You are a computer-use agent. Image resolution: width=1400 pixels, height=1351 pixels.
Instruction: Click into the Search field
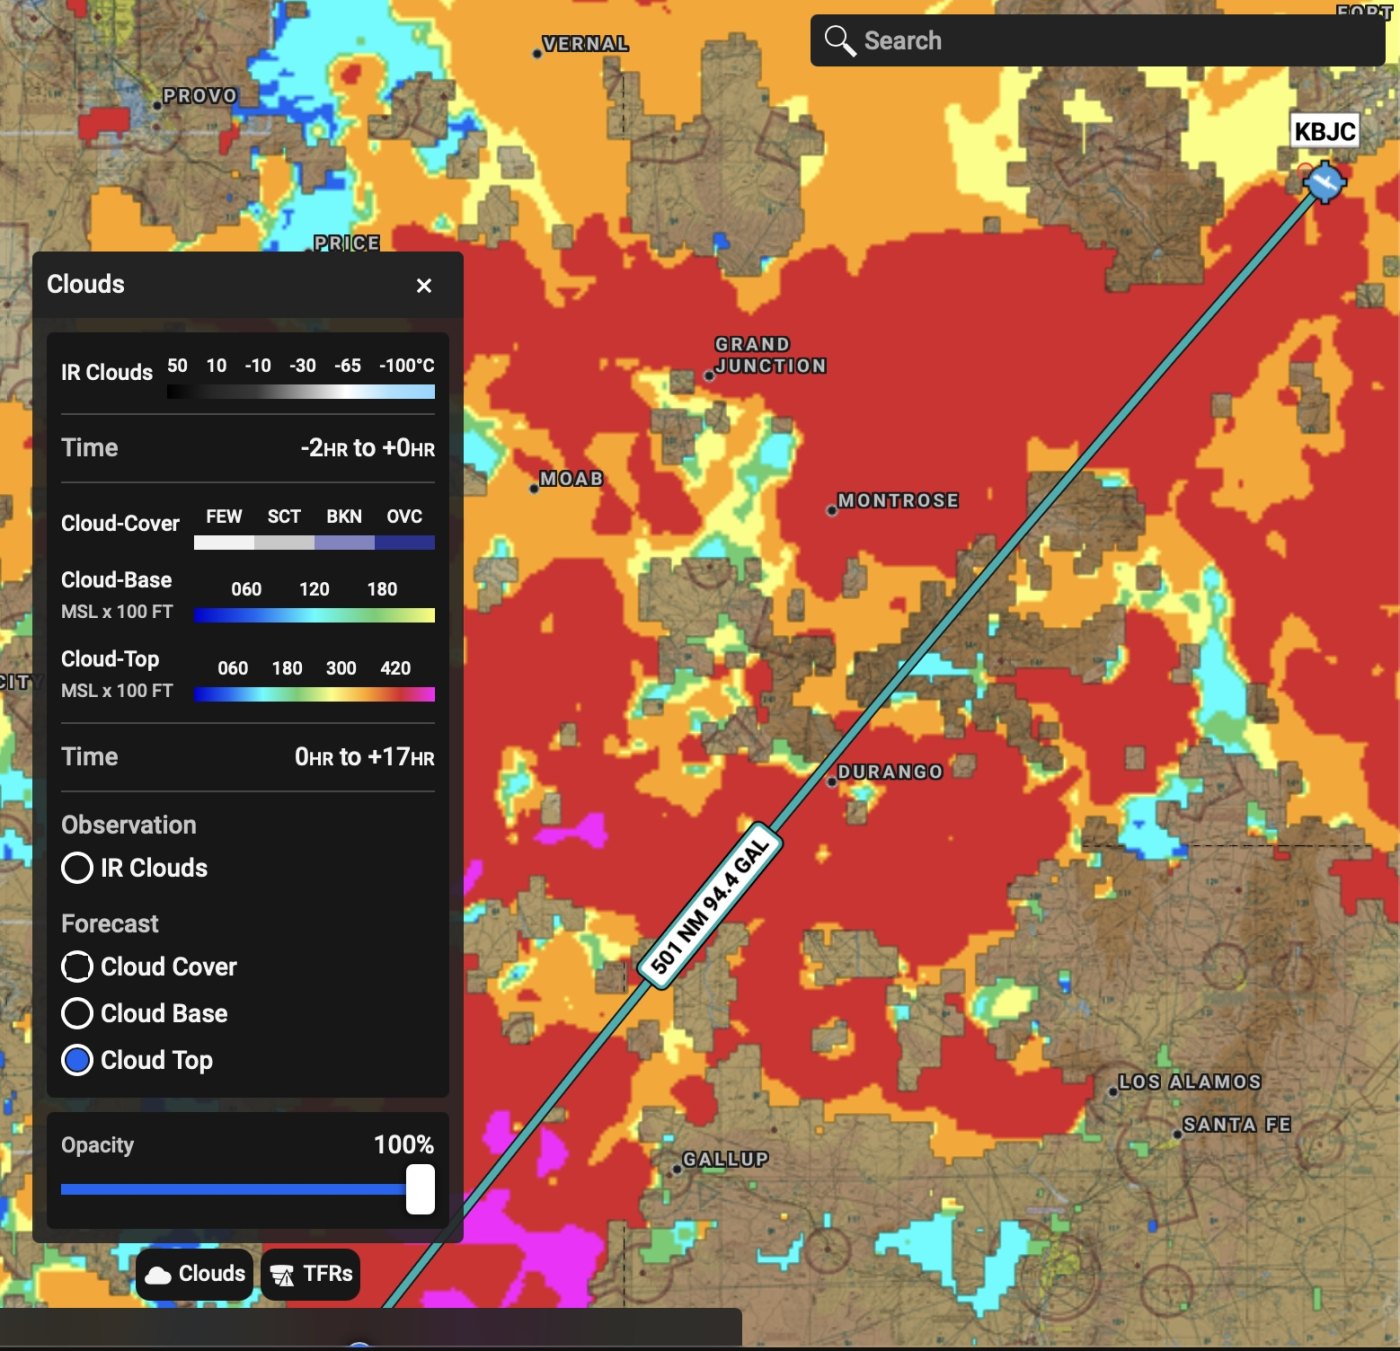tap(1097, 41)
